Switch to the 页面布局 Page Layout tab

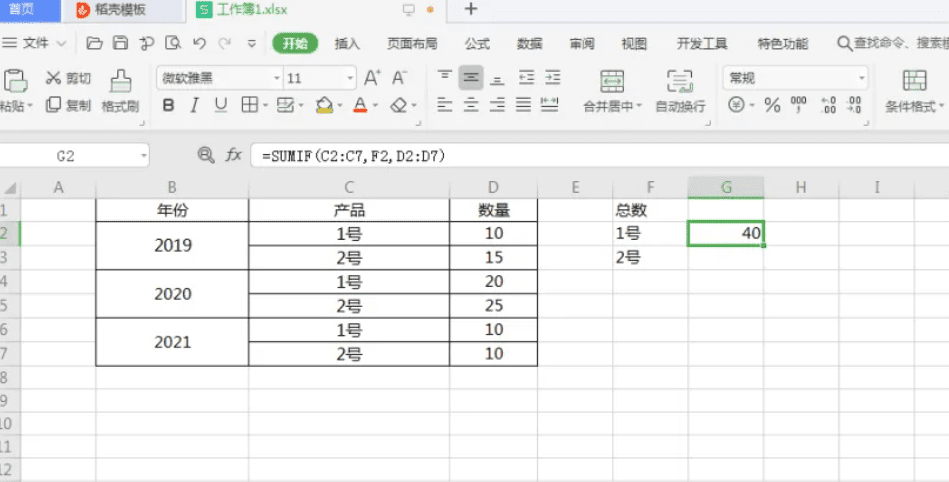coord(412,44)
